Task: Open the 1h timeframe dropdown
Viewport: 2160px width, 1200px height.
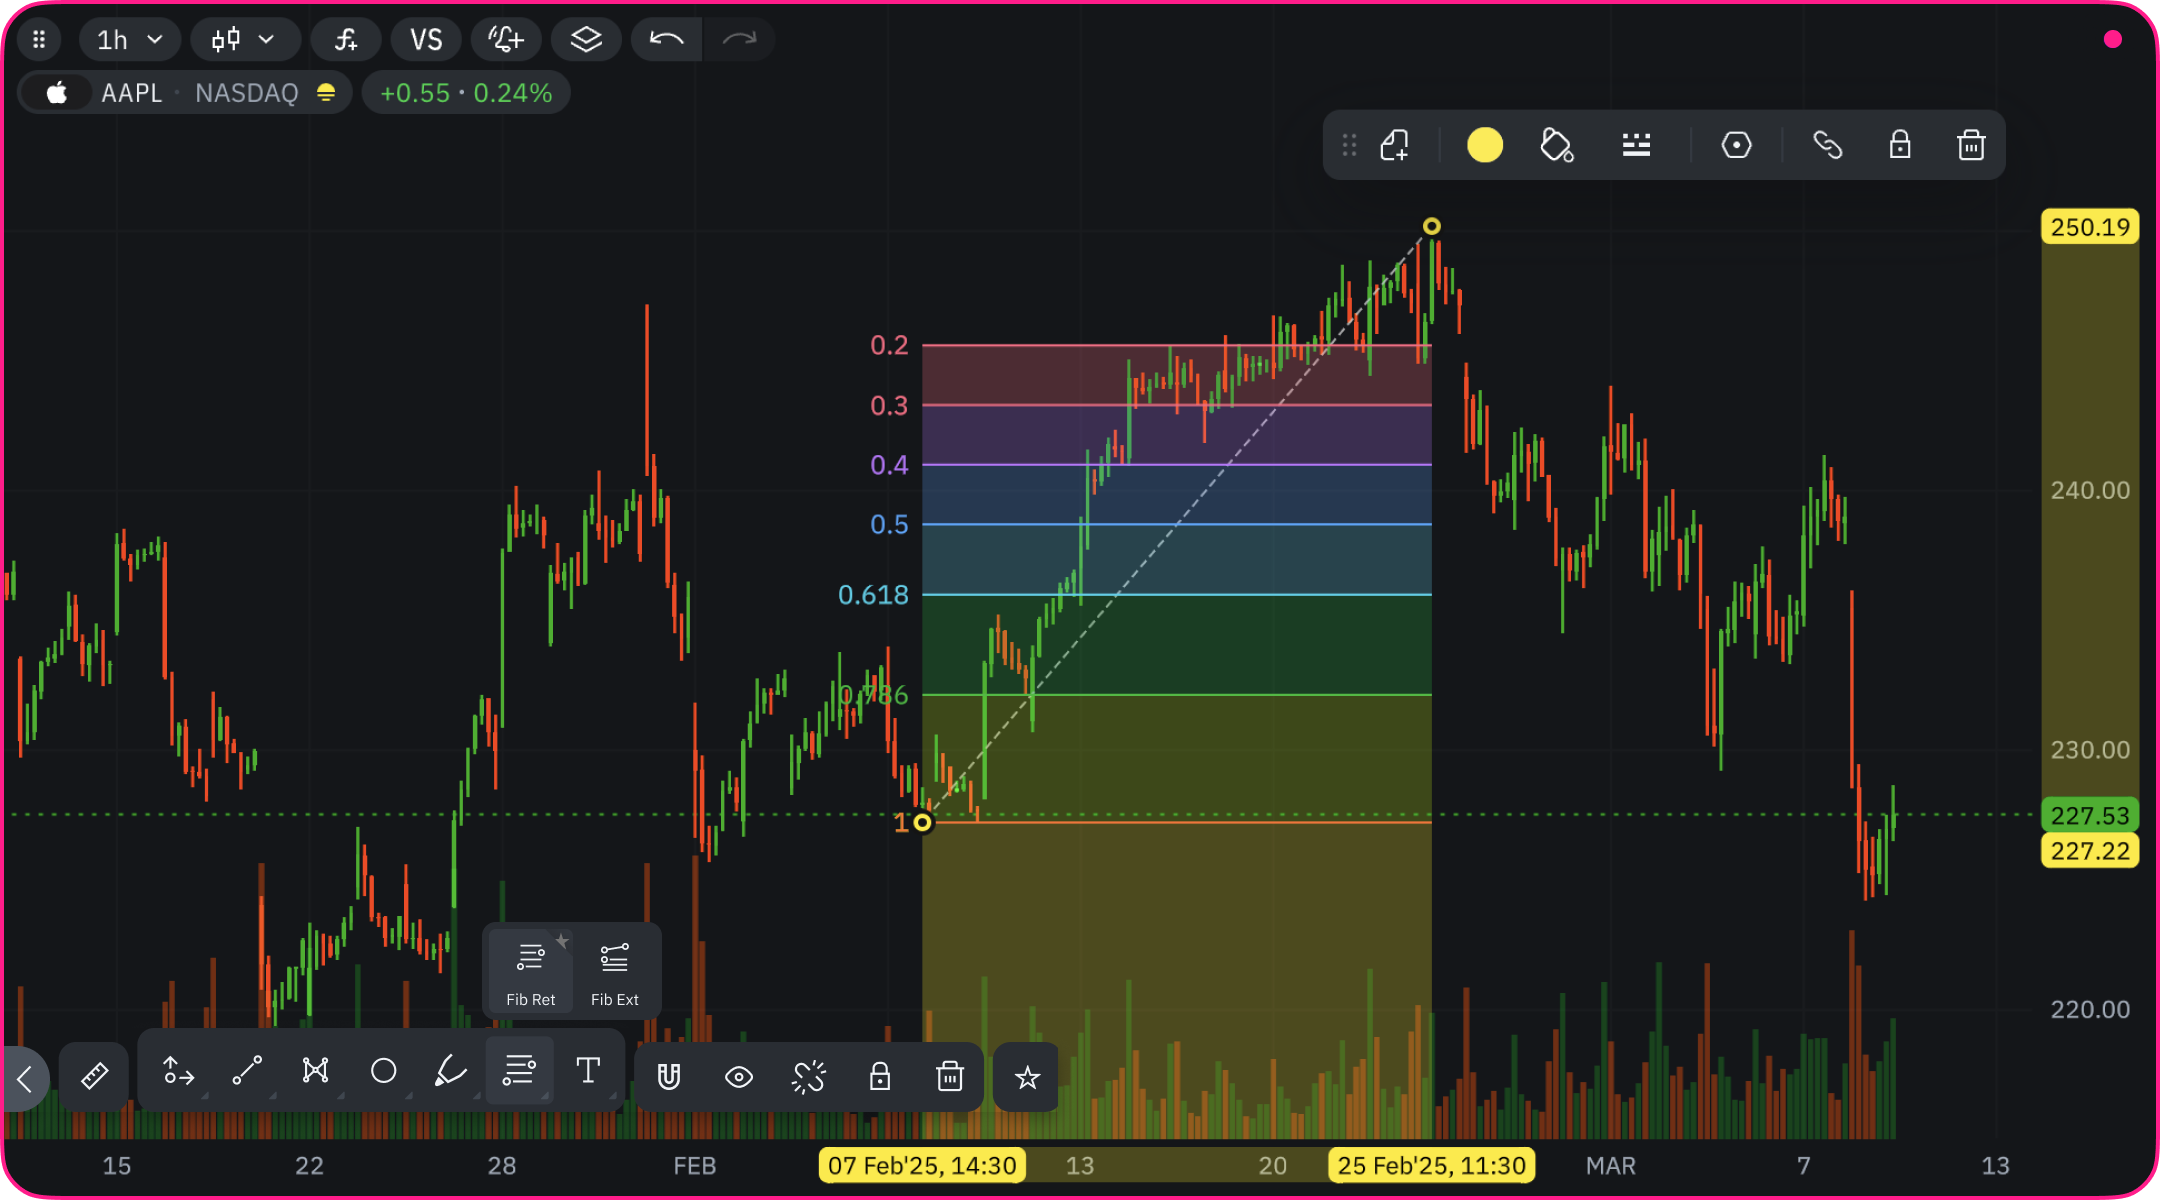Action: pos(129,40)
